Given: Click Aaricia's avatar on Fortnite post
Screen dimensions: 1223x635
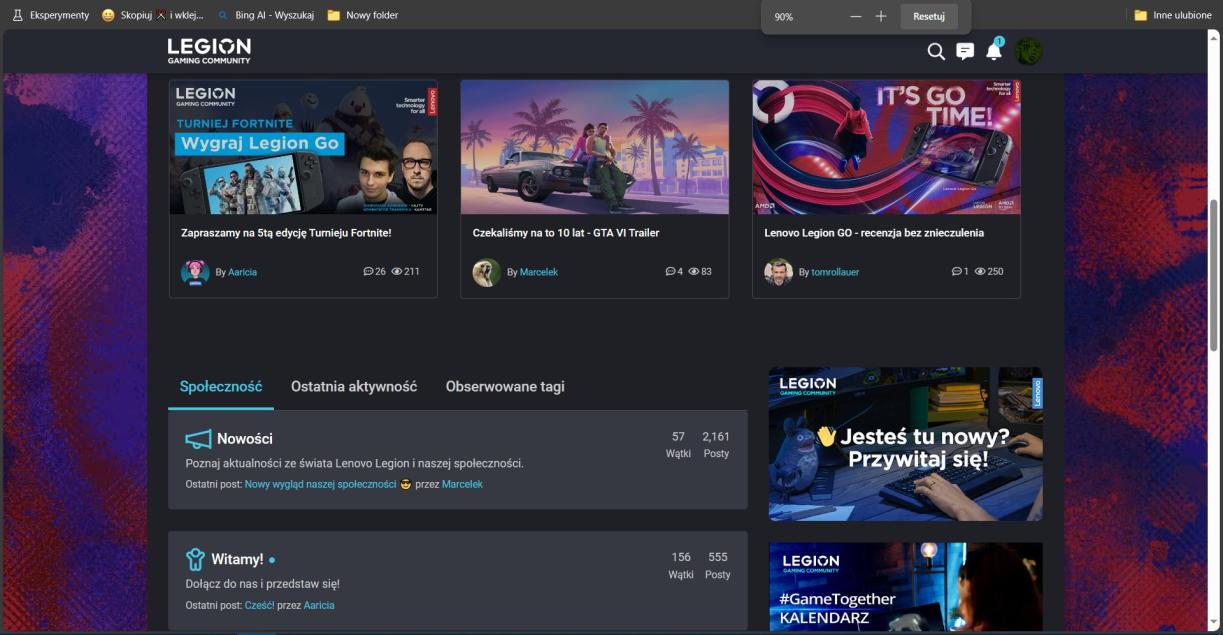Looking at the screenshot, I should 195,272.
